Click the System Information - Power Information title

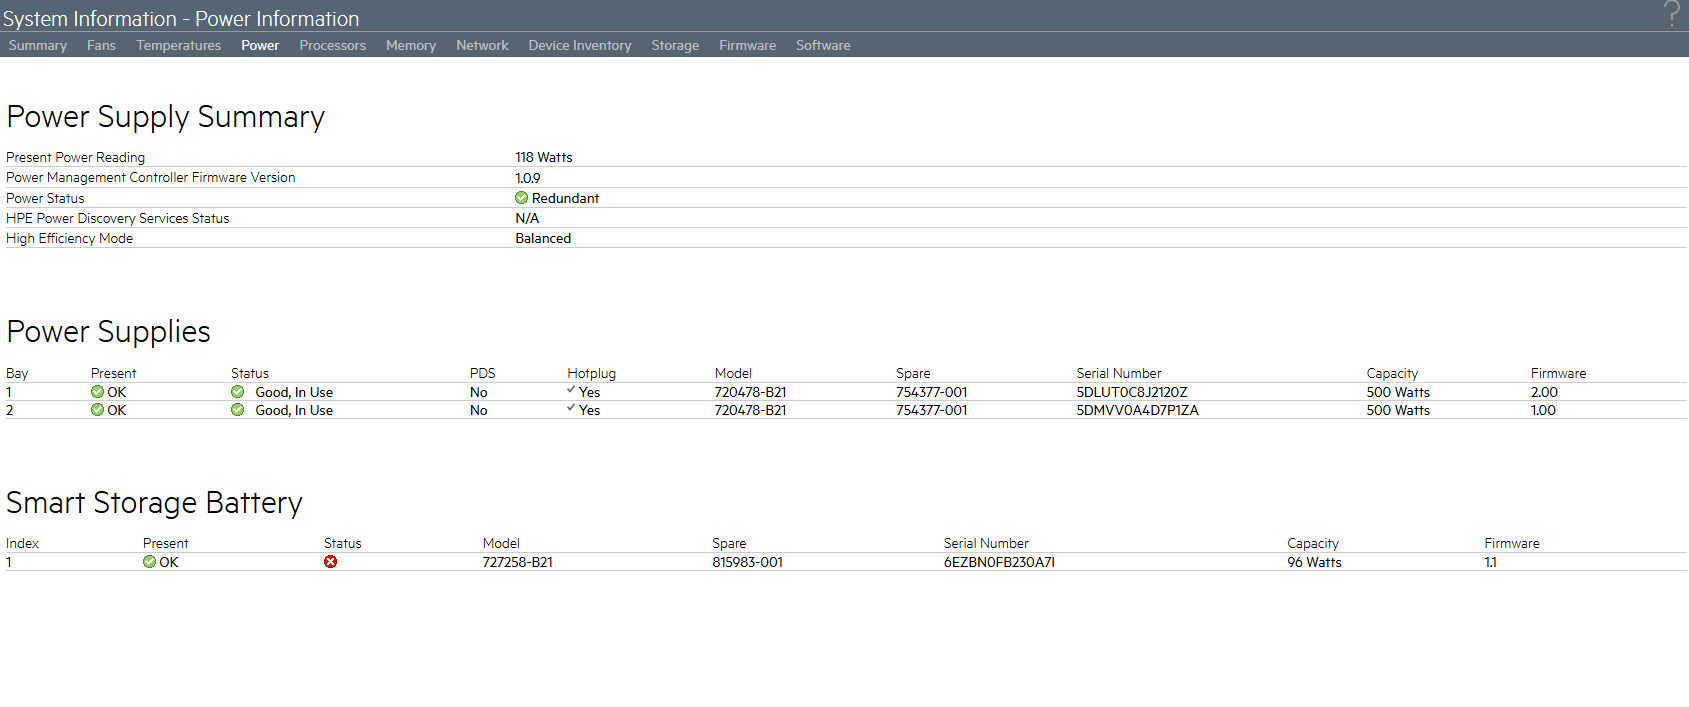click(181, 18)
